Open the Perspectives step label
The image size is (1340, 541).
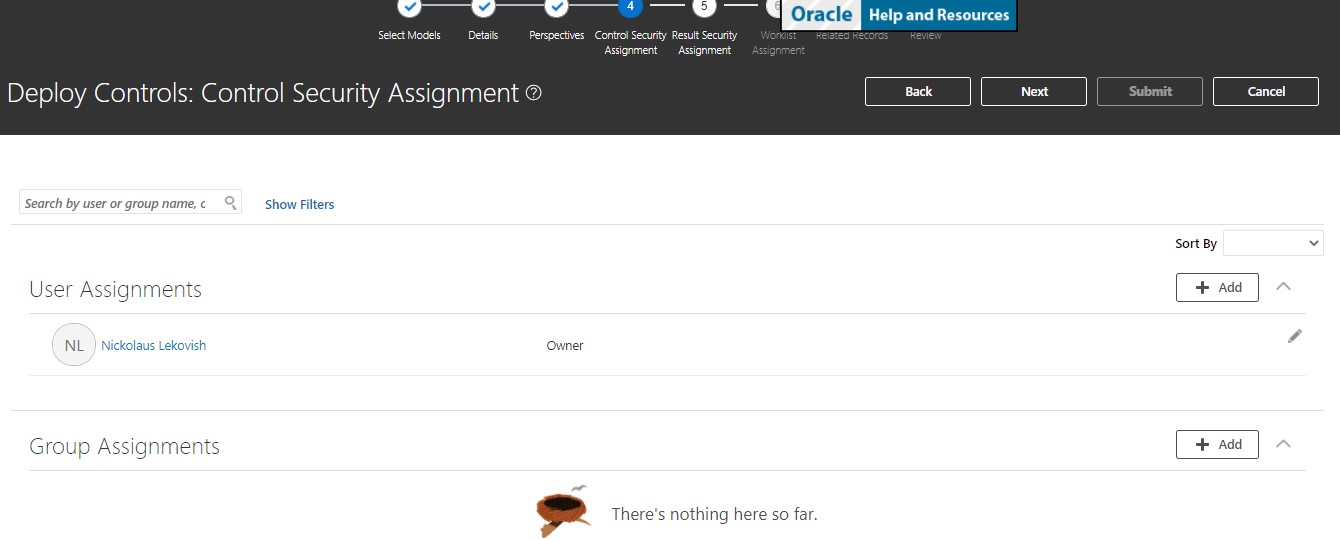(x=557, y=35)
